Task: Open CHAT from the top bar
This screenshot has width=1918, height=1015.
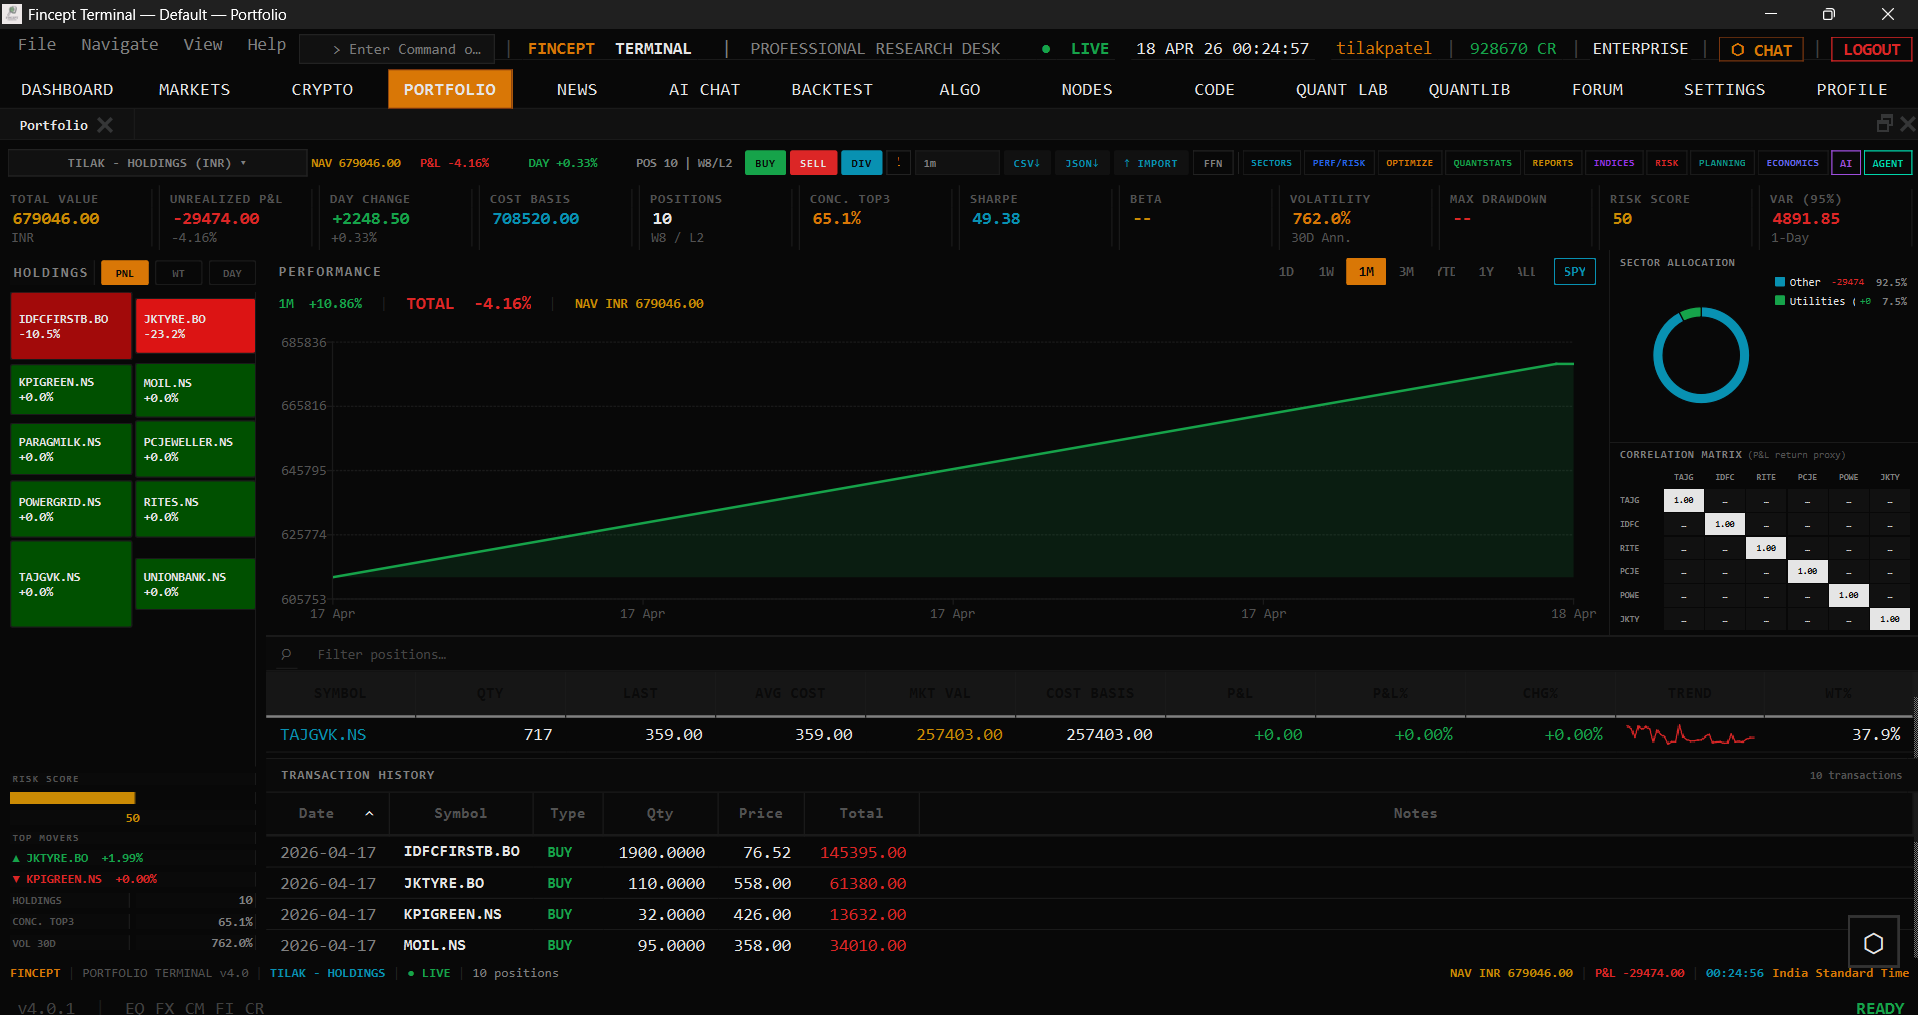Action: pyautogui.click(x=1760, y=48)
